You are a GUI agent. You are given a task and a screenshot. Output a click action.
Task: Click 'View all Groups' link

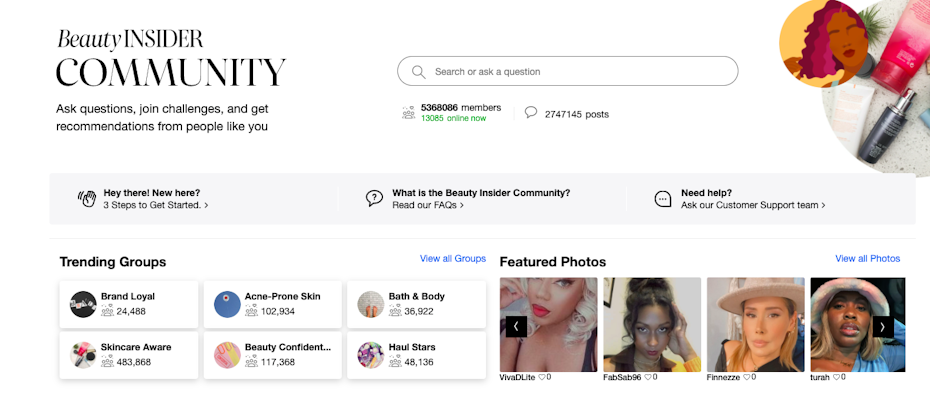click(453, 259)
